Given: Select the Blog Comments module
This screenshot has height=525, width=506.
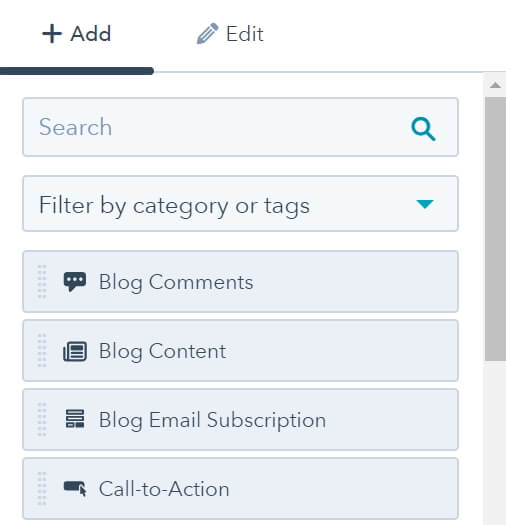Looking at the screenshot, I should (240, 282).
